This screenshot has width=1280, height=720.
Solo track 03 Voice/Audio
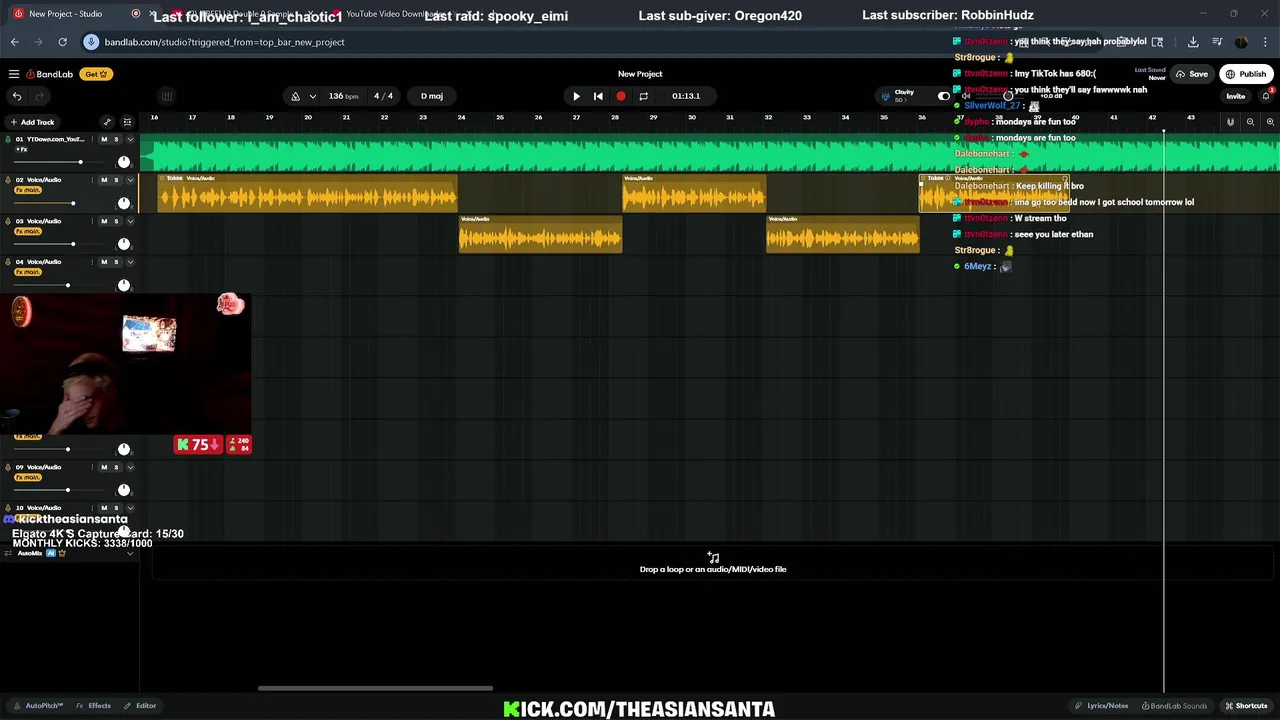click(x=116, y=221)
